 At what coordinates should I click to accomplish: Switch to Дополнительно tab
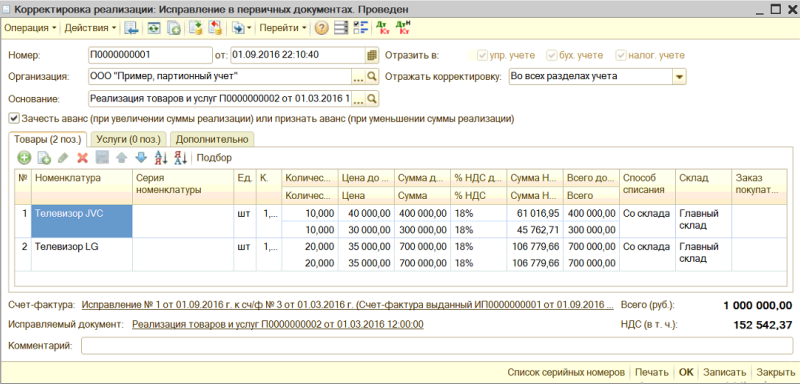click(x=212, y=139)
